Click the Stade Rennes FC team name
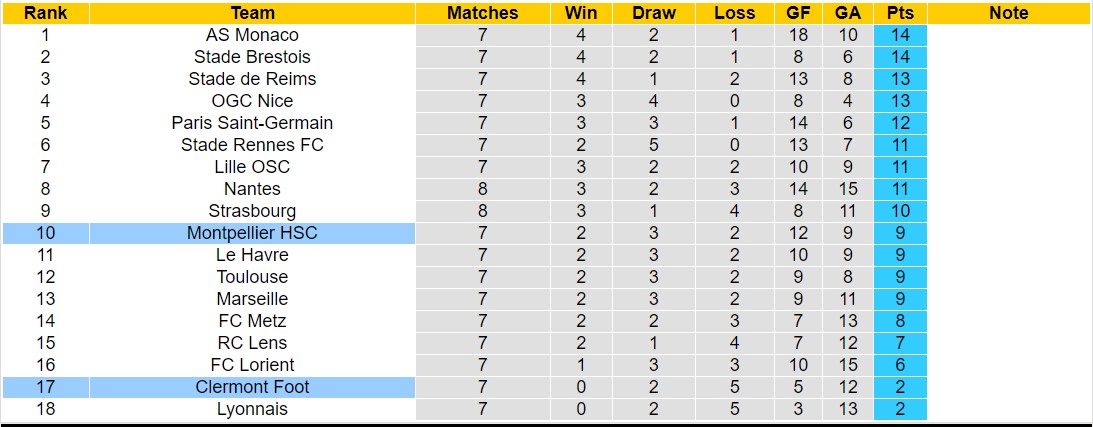This screenshot has height=427, width=1093. pyautogui.click(x=252, y=145)
